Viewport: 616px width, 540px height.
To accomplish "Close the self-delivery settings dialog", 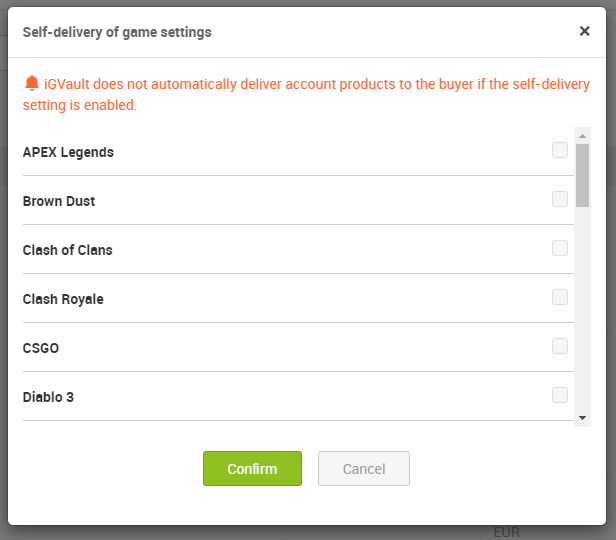I will (x=585, y=31).
